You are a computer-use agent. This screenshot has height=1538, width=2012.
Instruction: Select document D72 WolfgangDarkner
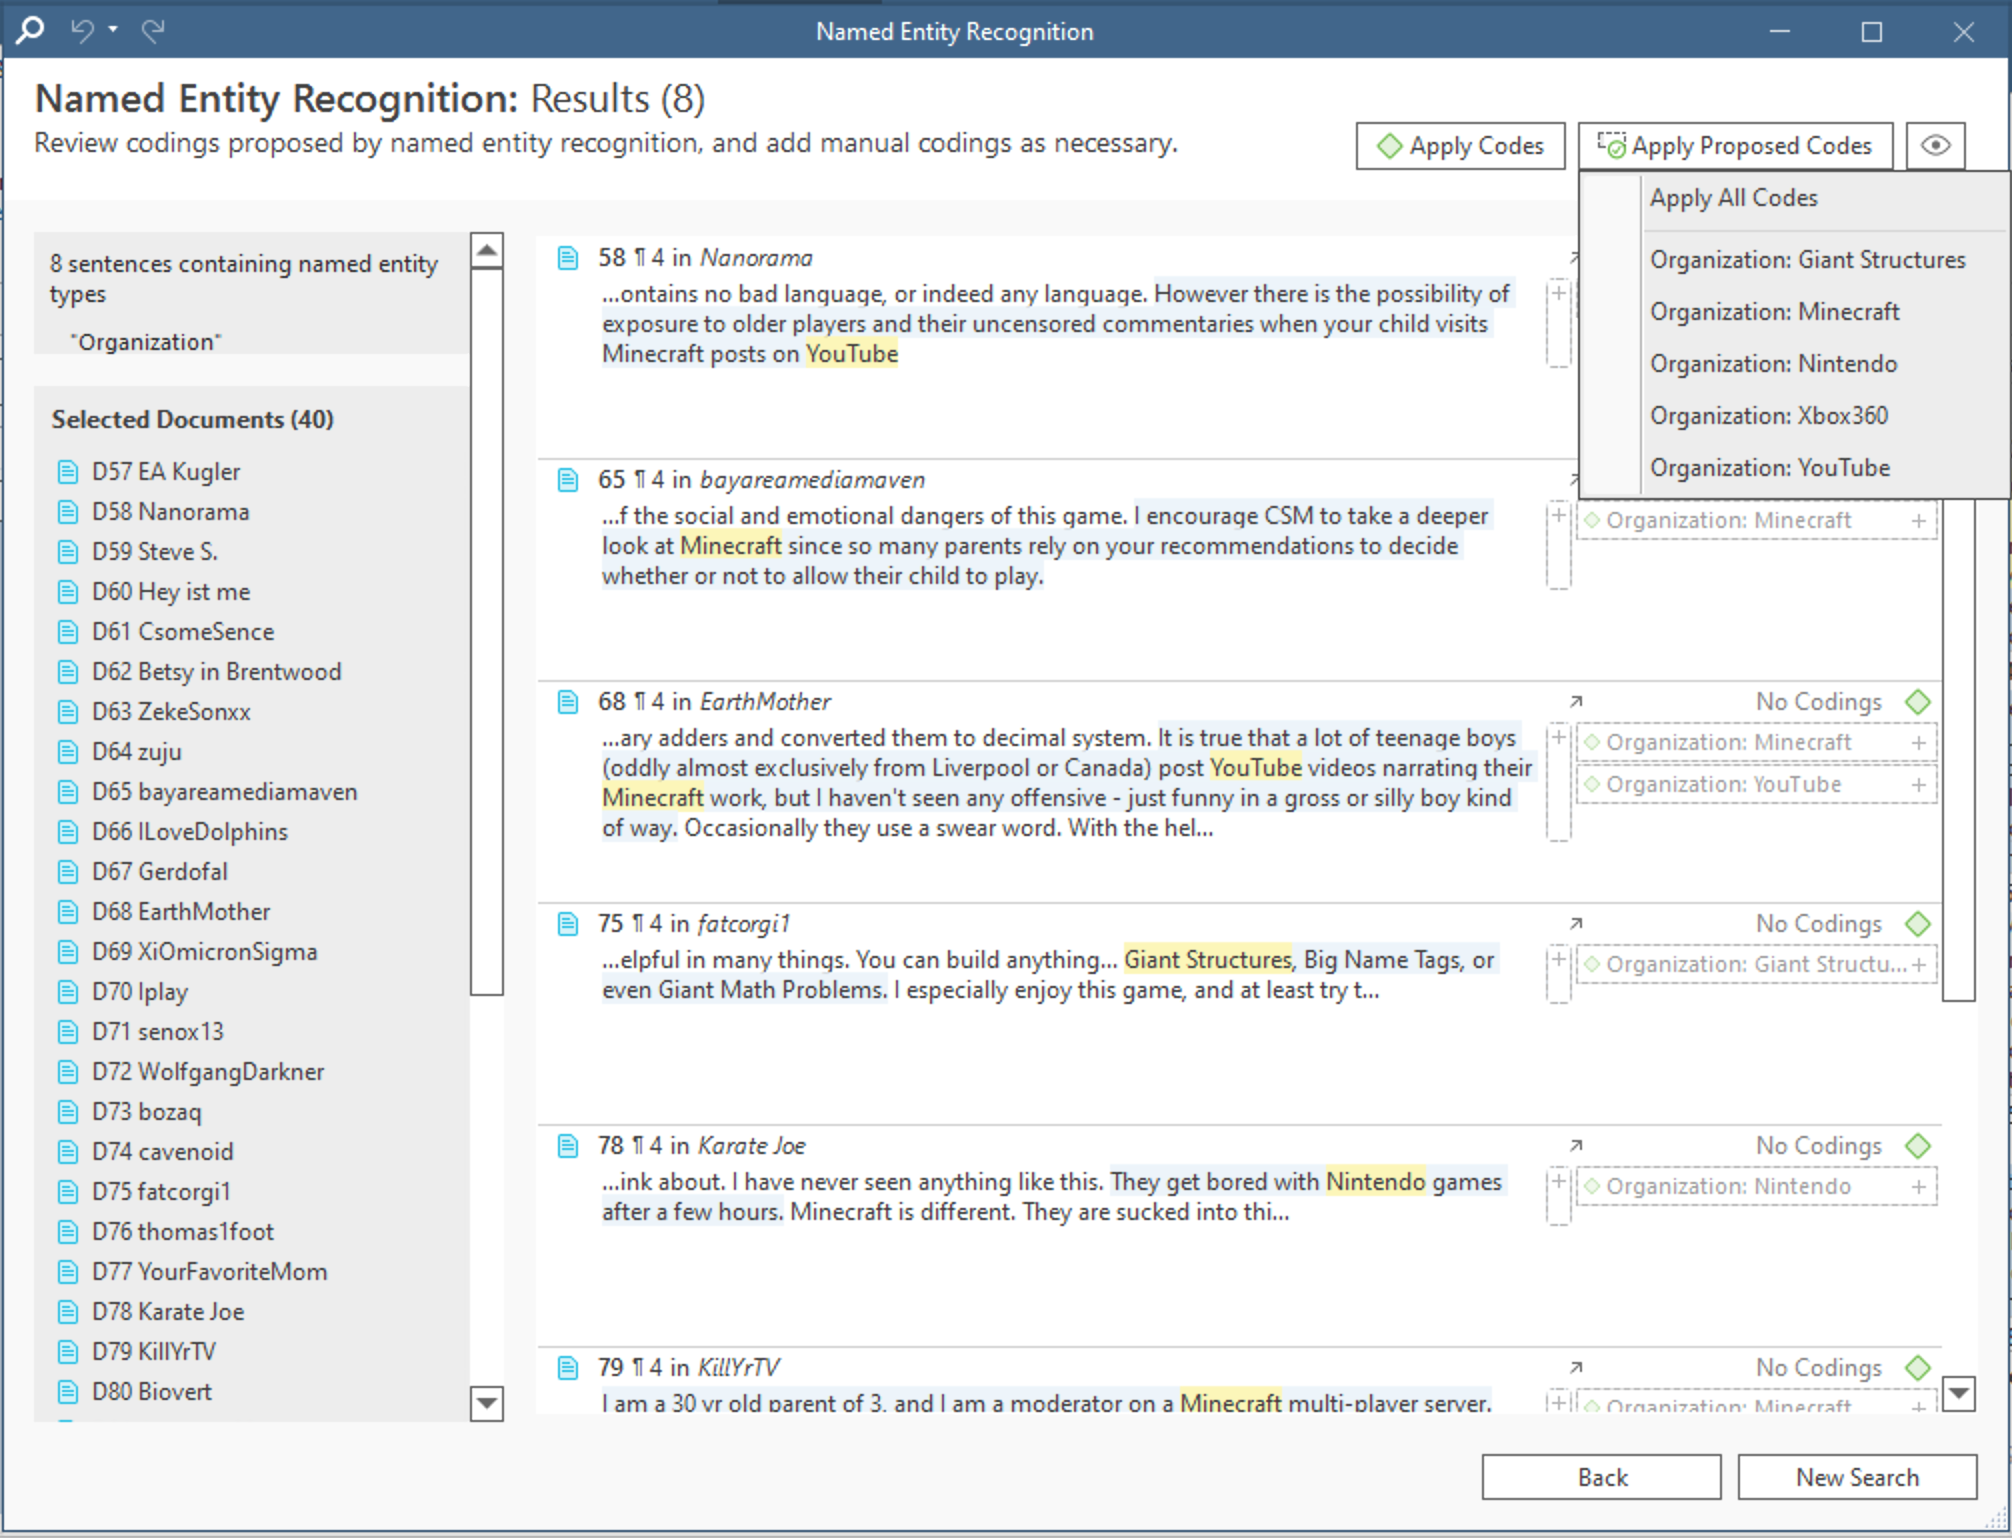point(208,1071)
